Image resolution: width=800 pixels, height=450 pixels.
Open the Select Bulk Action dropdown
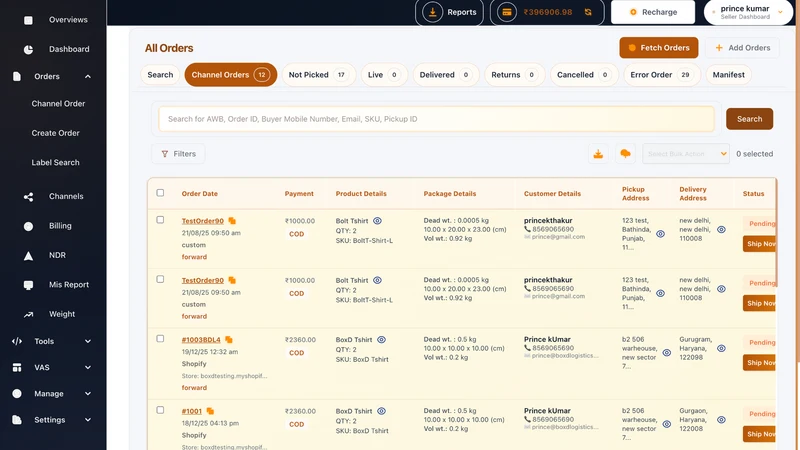(686, 154)
